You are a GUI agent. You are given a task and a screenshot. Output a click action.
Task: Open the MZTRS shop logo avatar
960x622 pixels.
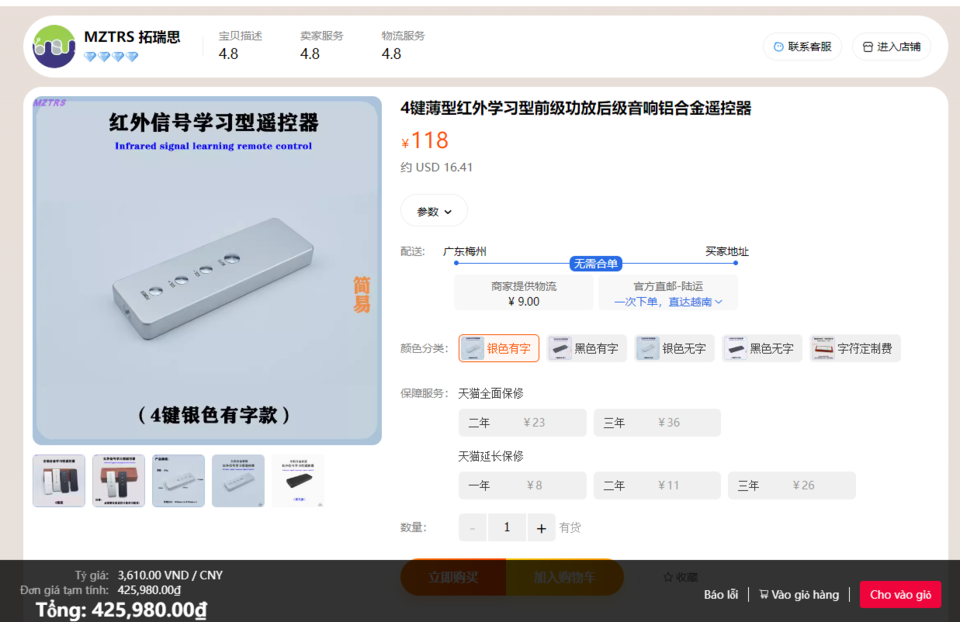(54, 47)
